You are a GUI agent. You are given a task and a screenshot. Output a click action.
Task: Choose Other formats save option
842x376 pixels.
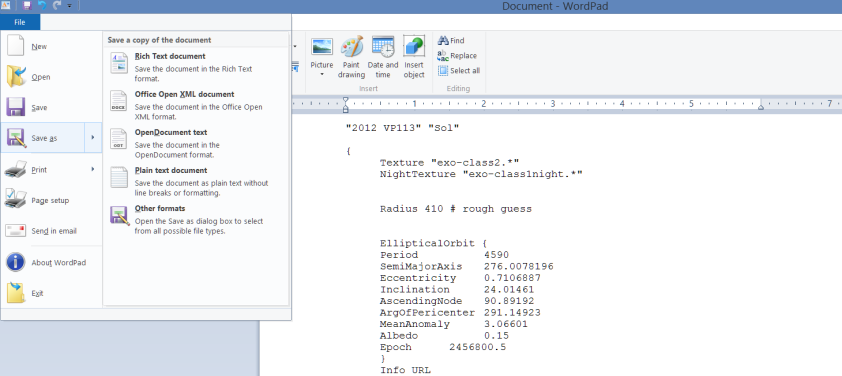click(196, 219)
